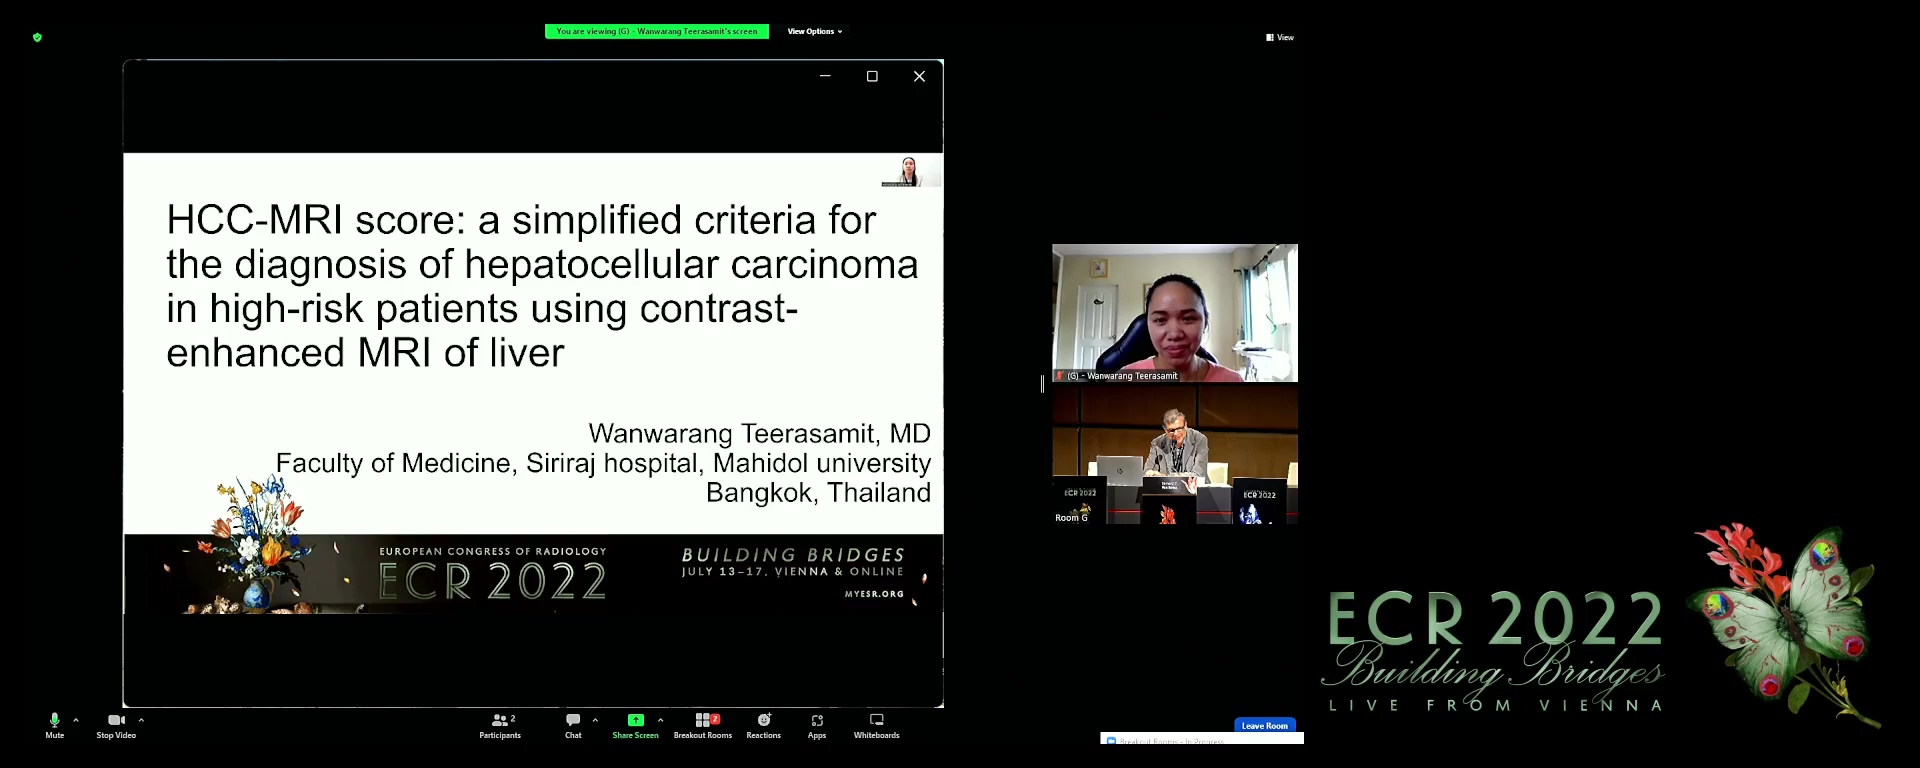Select Wanwarang Teerasamit's video thumbnail
The height and width of the screenshot is (768, 1920).
(1175, 313)
